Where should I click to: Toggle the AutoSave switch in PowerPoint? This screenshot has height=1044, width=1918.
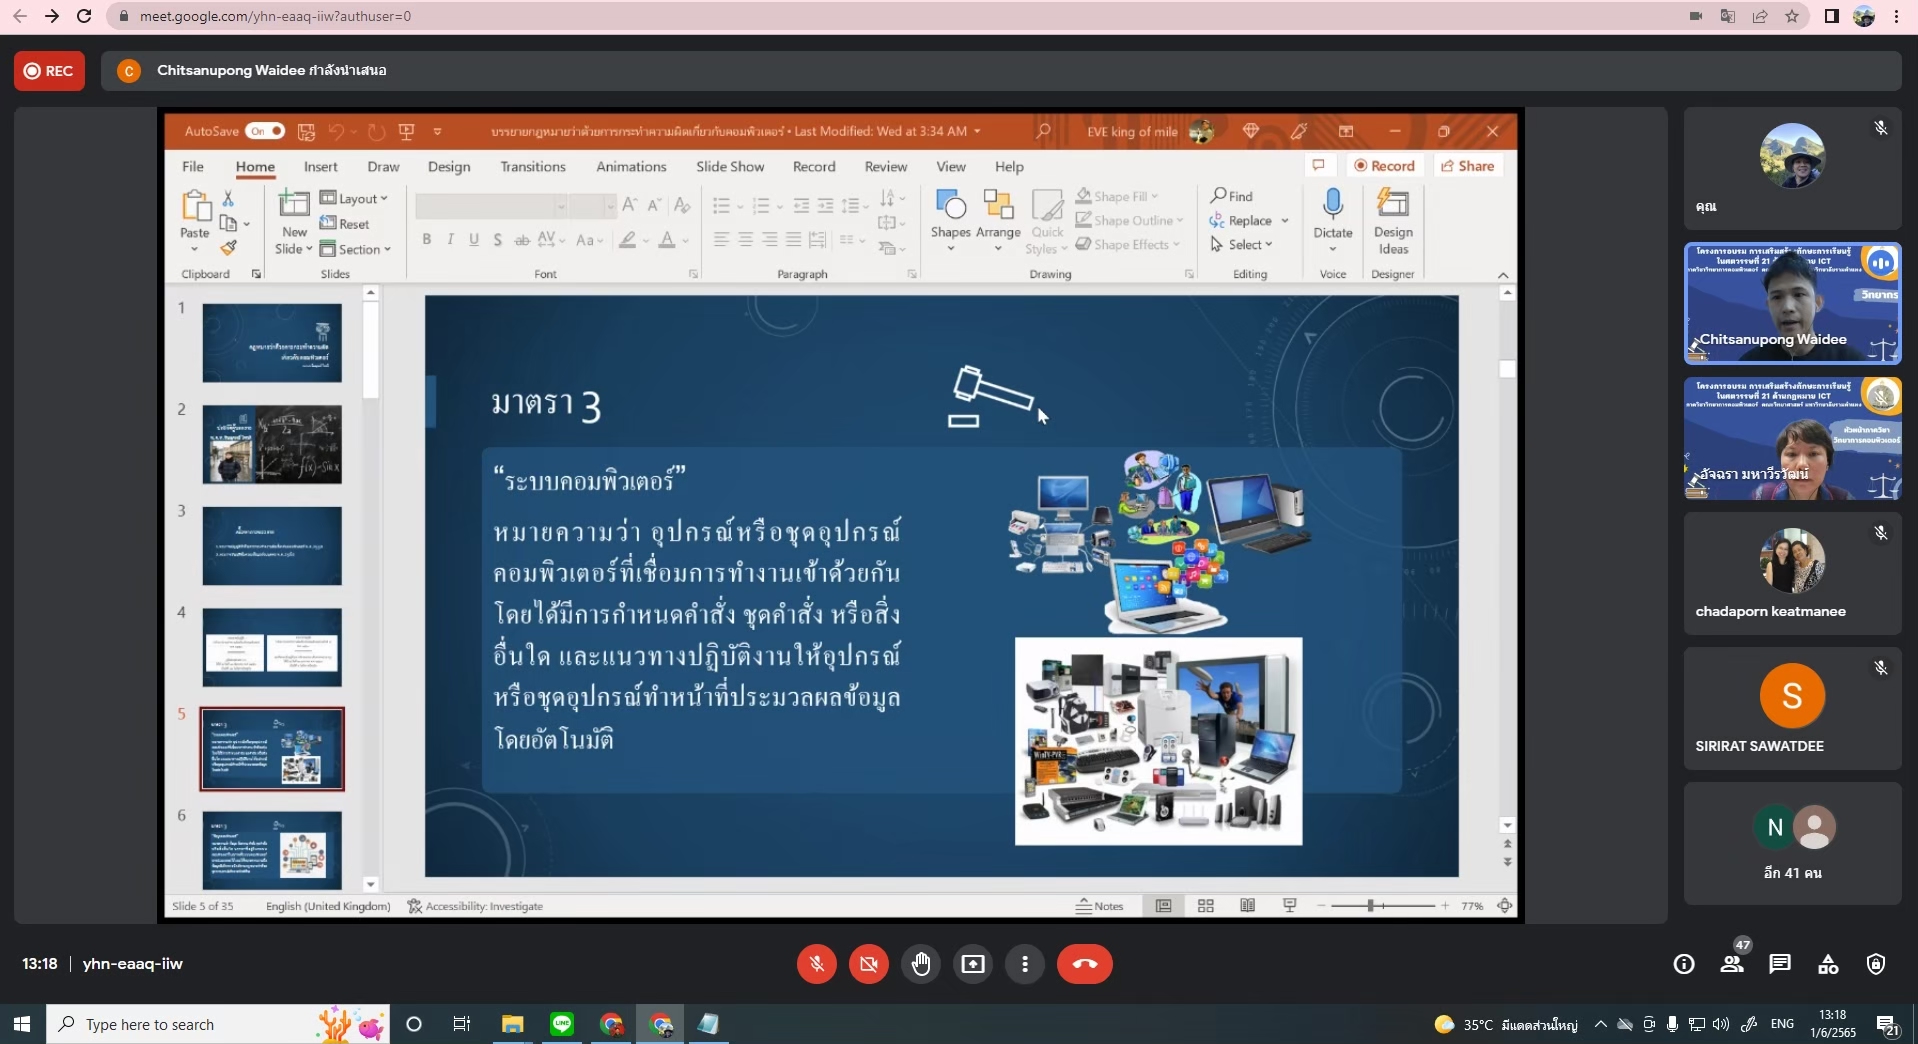tap(265, 131)
